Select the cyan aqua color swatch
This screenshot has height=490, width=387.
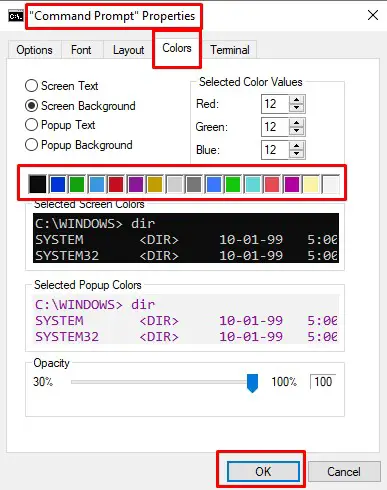click(252, 184)
